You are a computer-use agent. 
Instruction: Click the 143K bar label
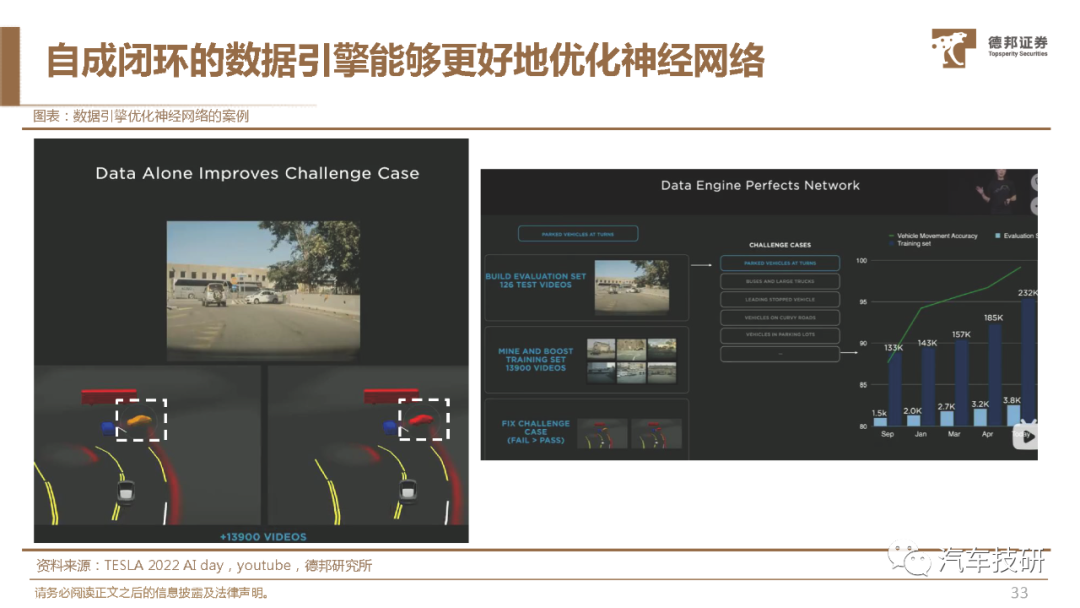pos(927,343)
